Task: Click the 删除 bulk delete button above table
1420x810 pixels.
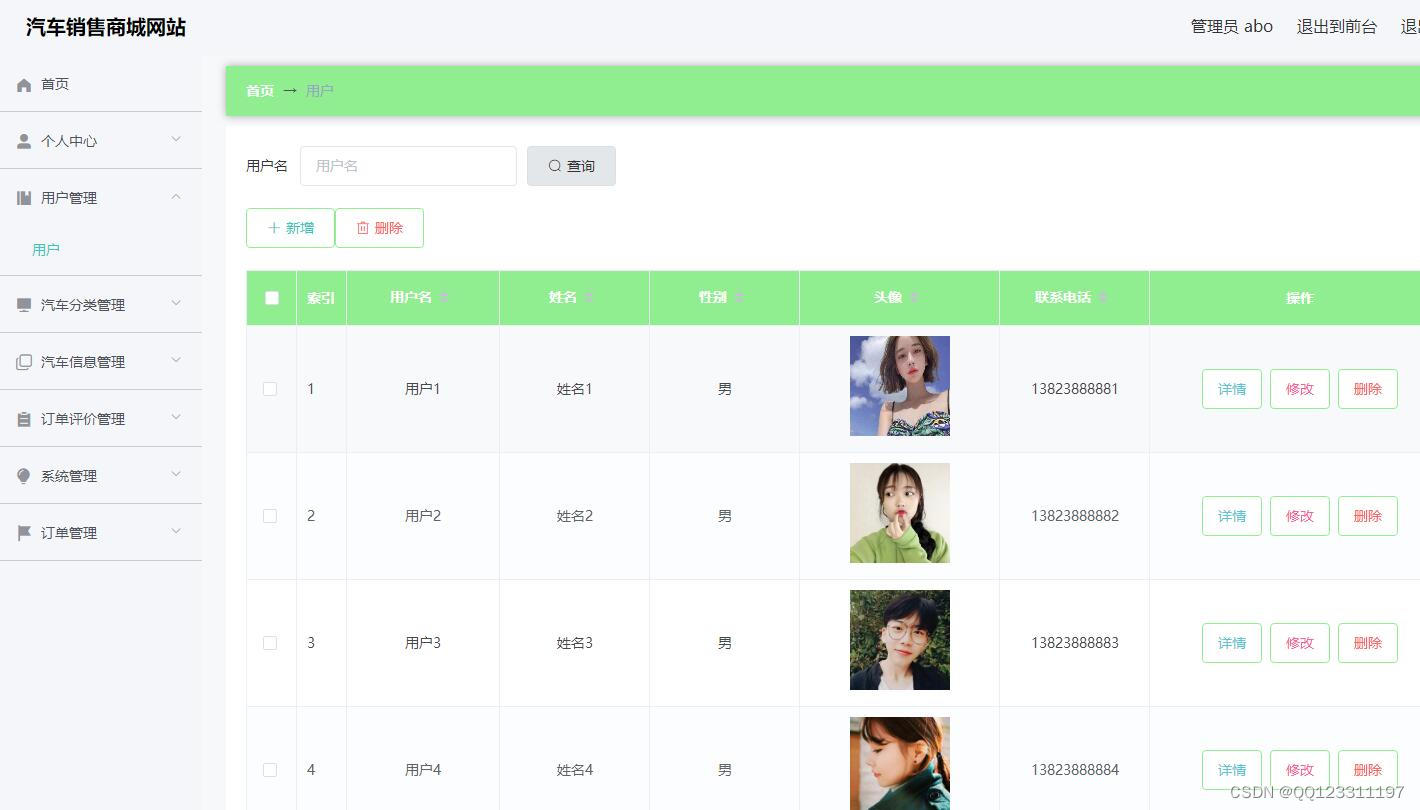Action: click(x=379, y=228)
